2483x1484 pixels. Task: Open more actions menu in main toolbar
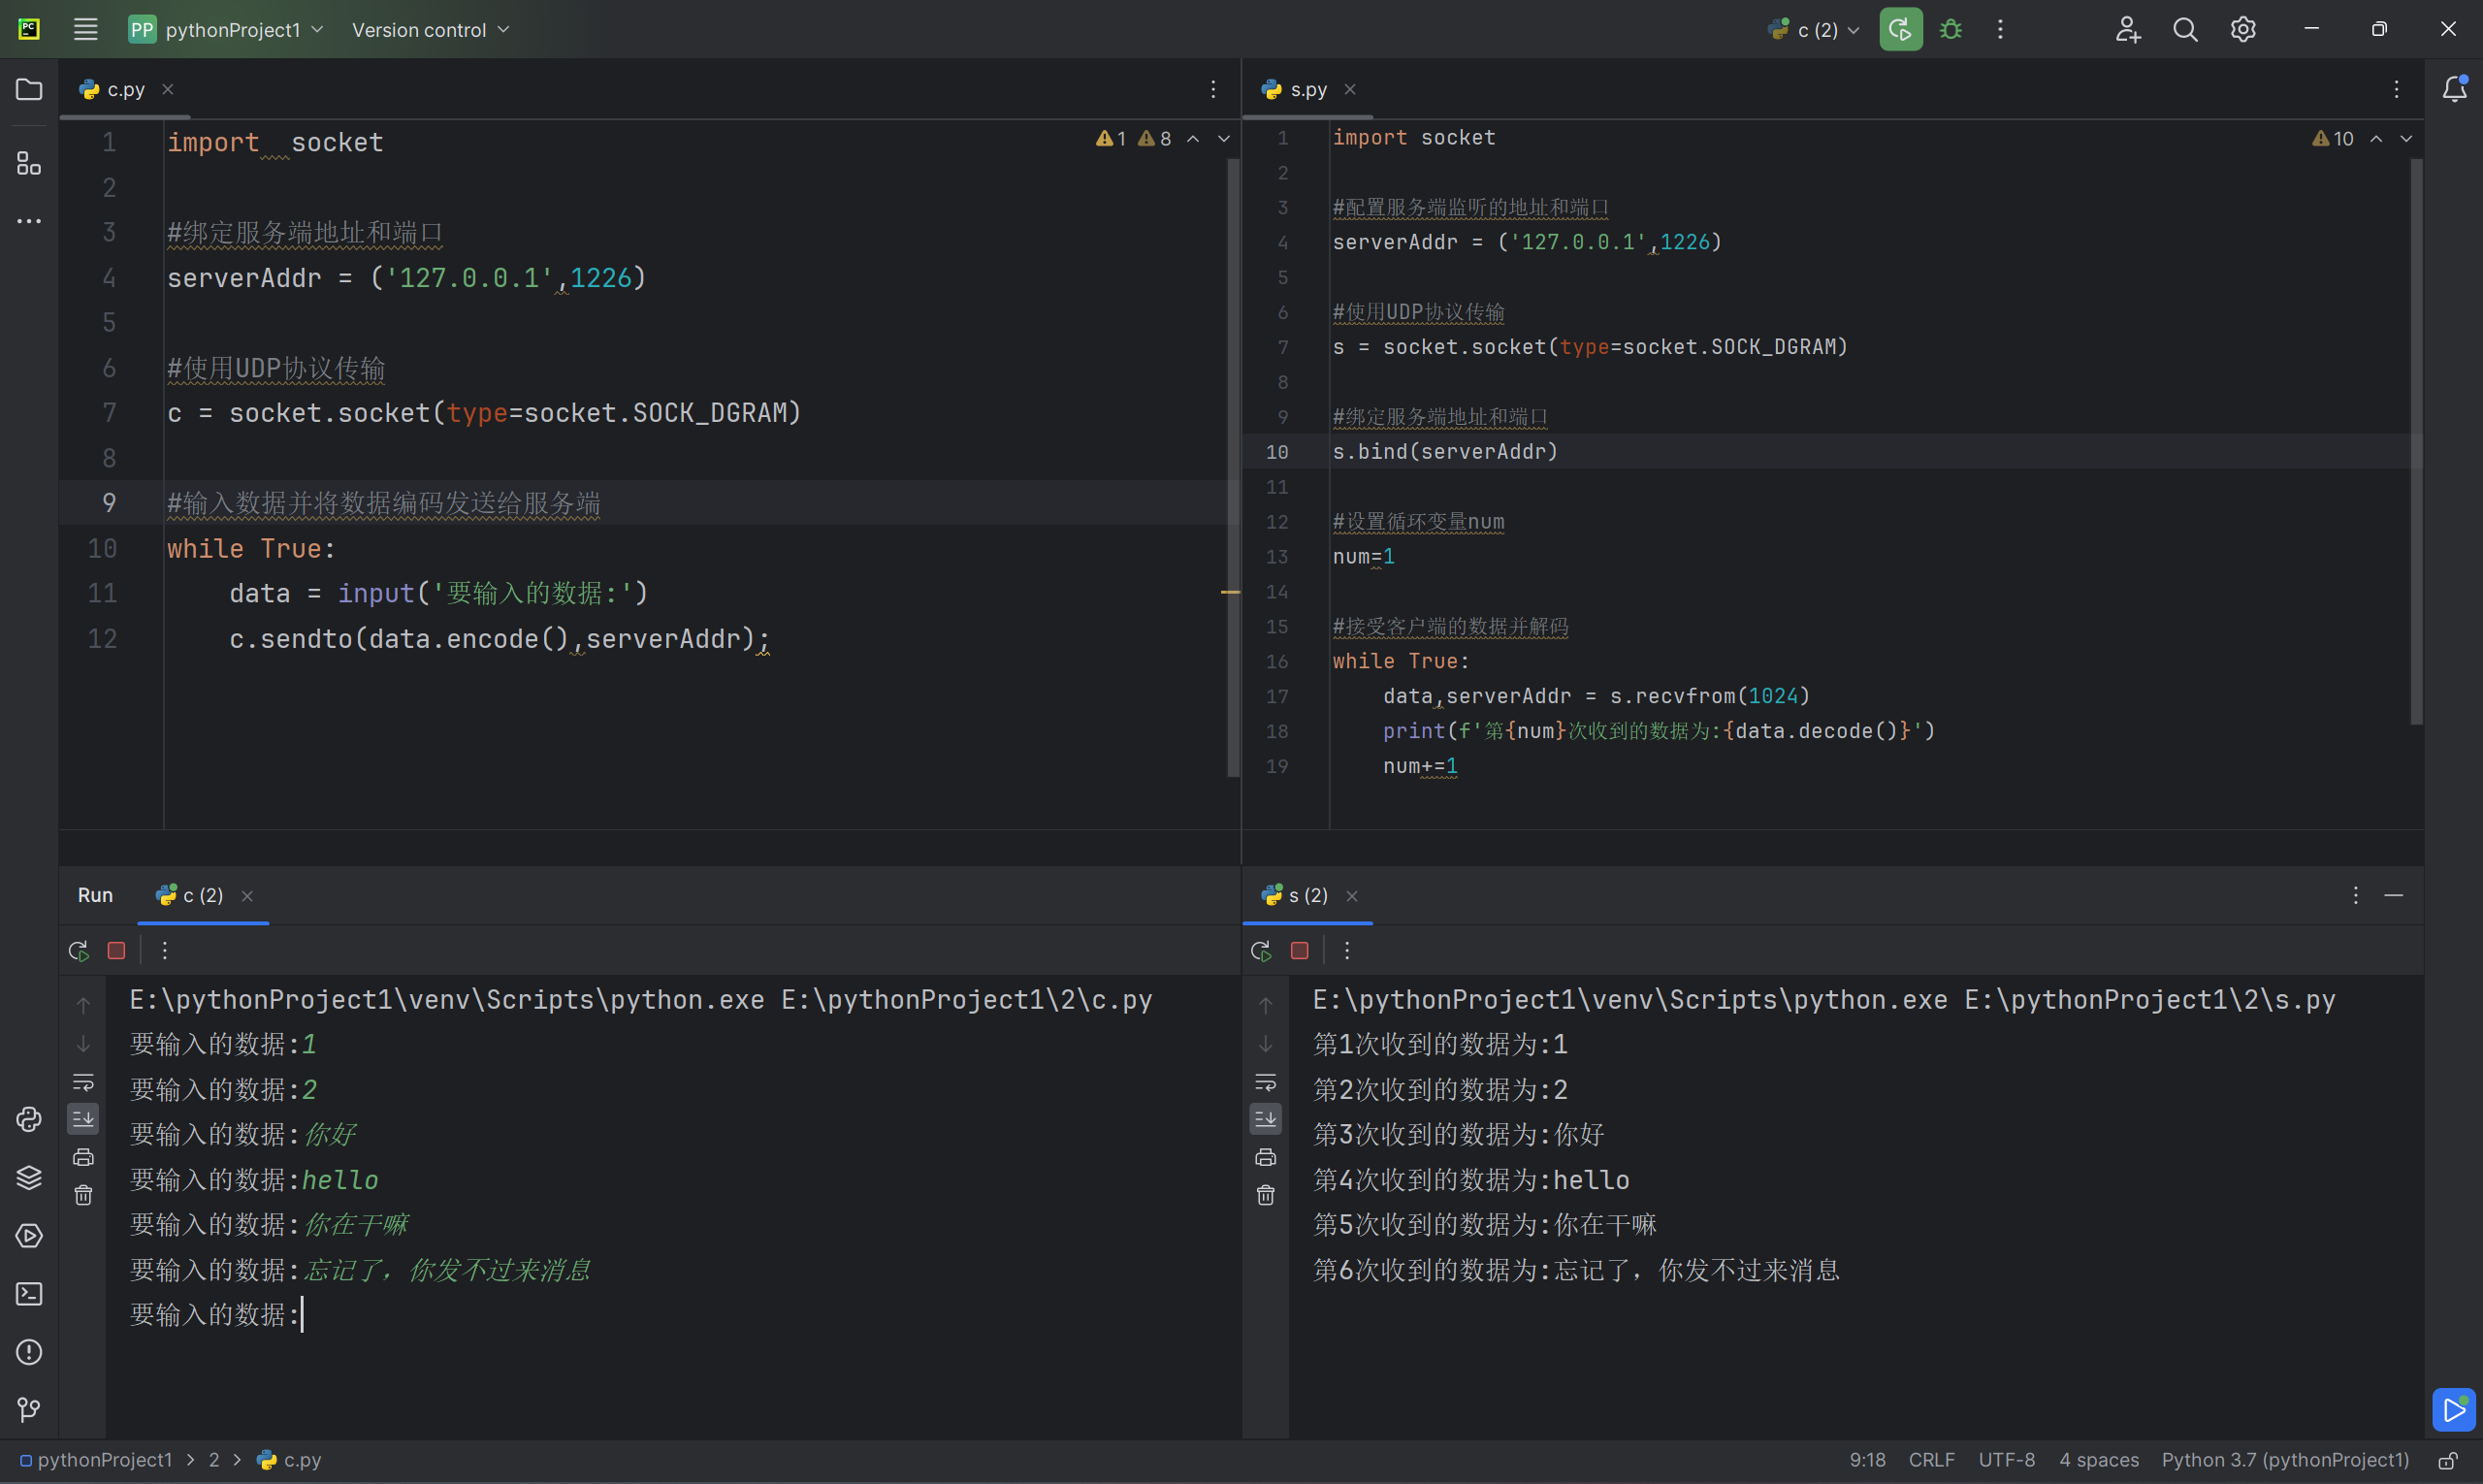click(2000, 30)
